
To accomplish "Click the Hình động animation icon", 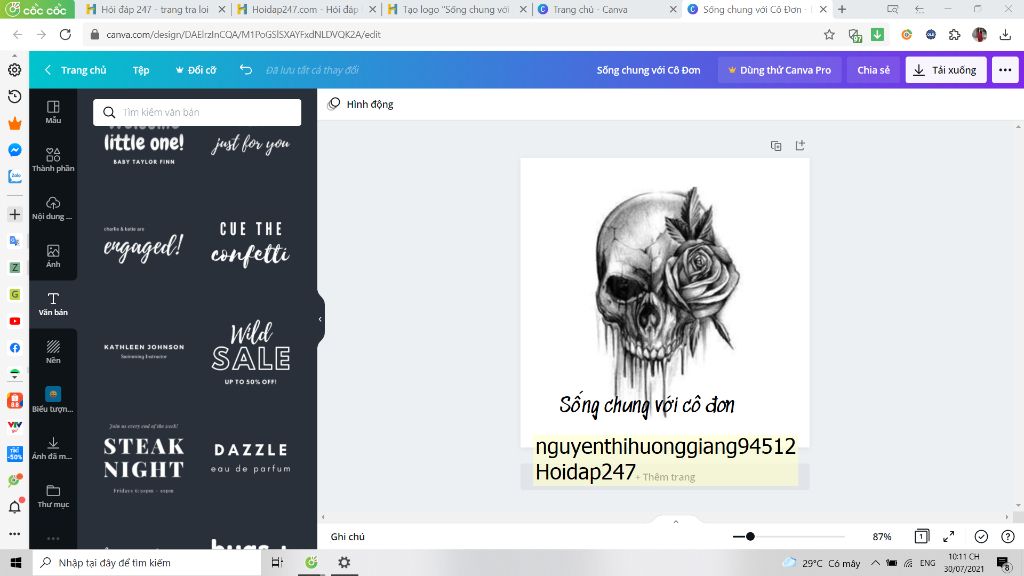I will pyautogui.click(x=334, y=104).
